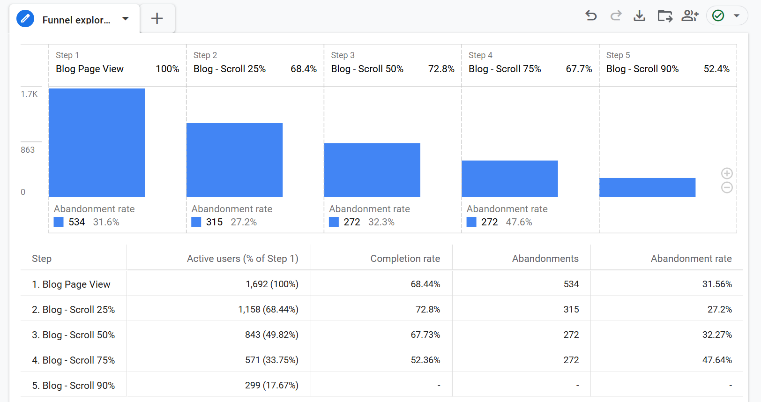Click the Blog - Scroll 90% funnel bar

(647, 187)
